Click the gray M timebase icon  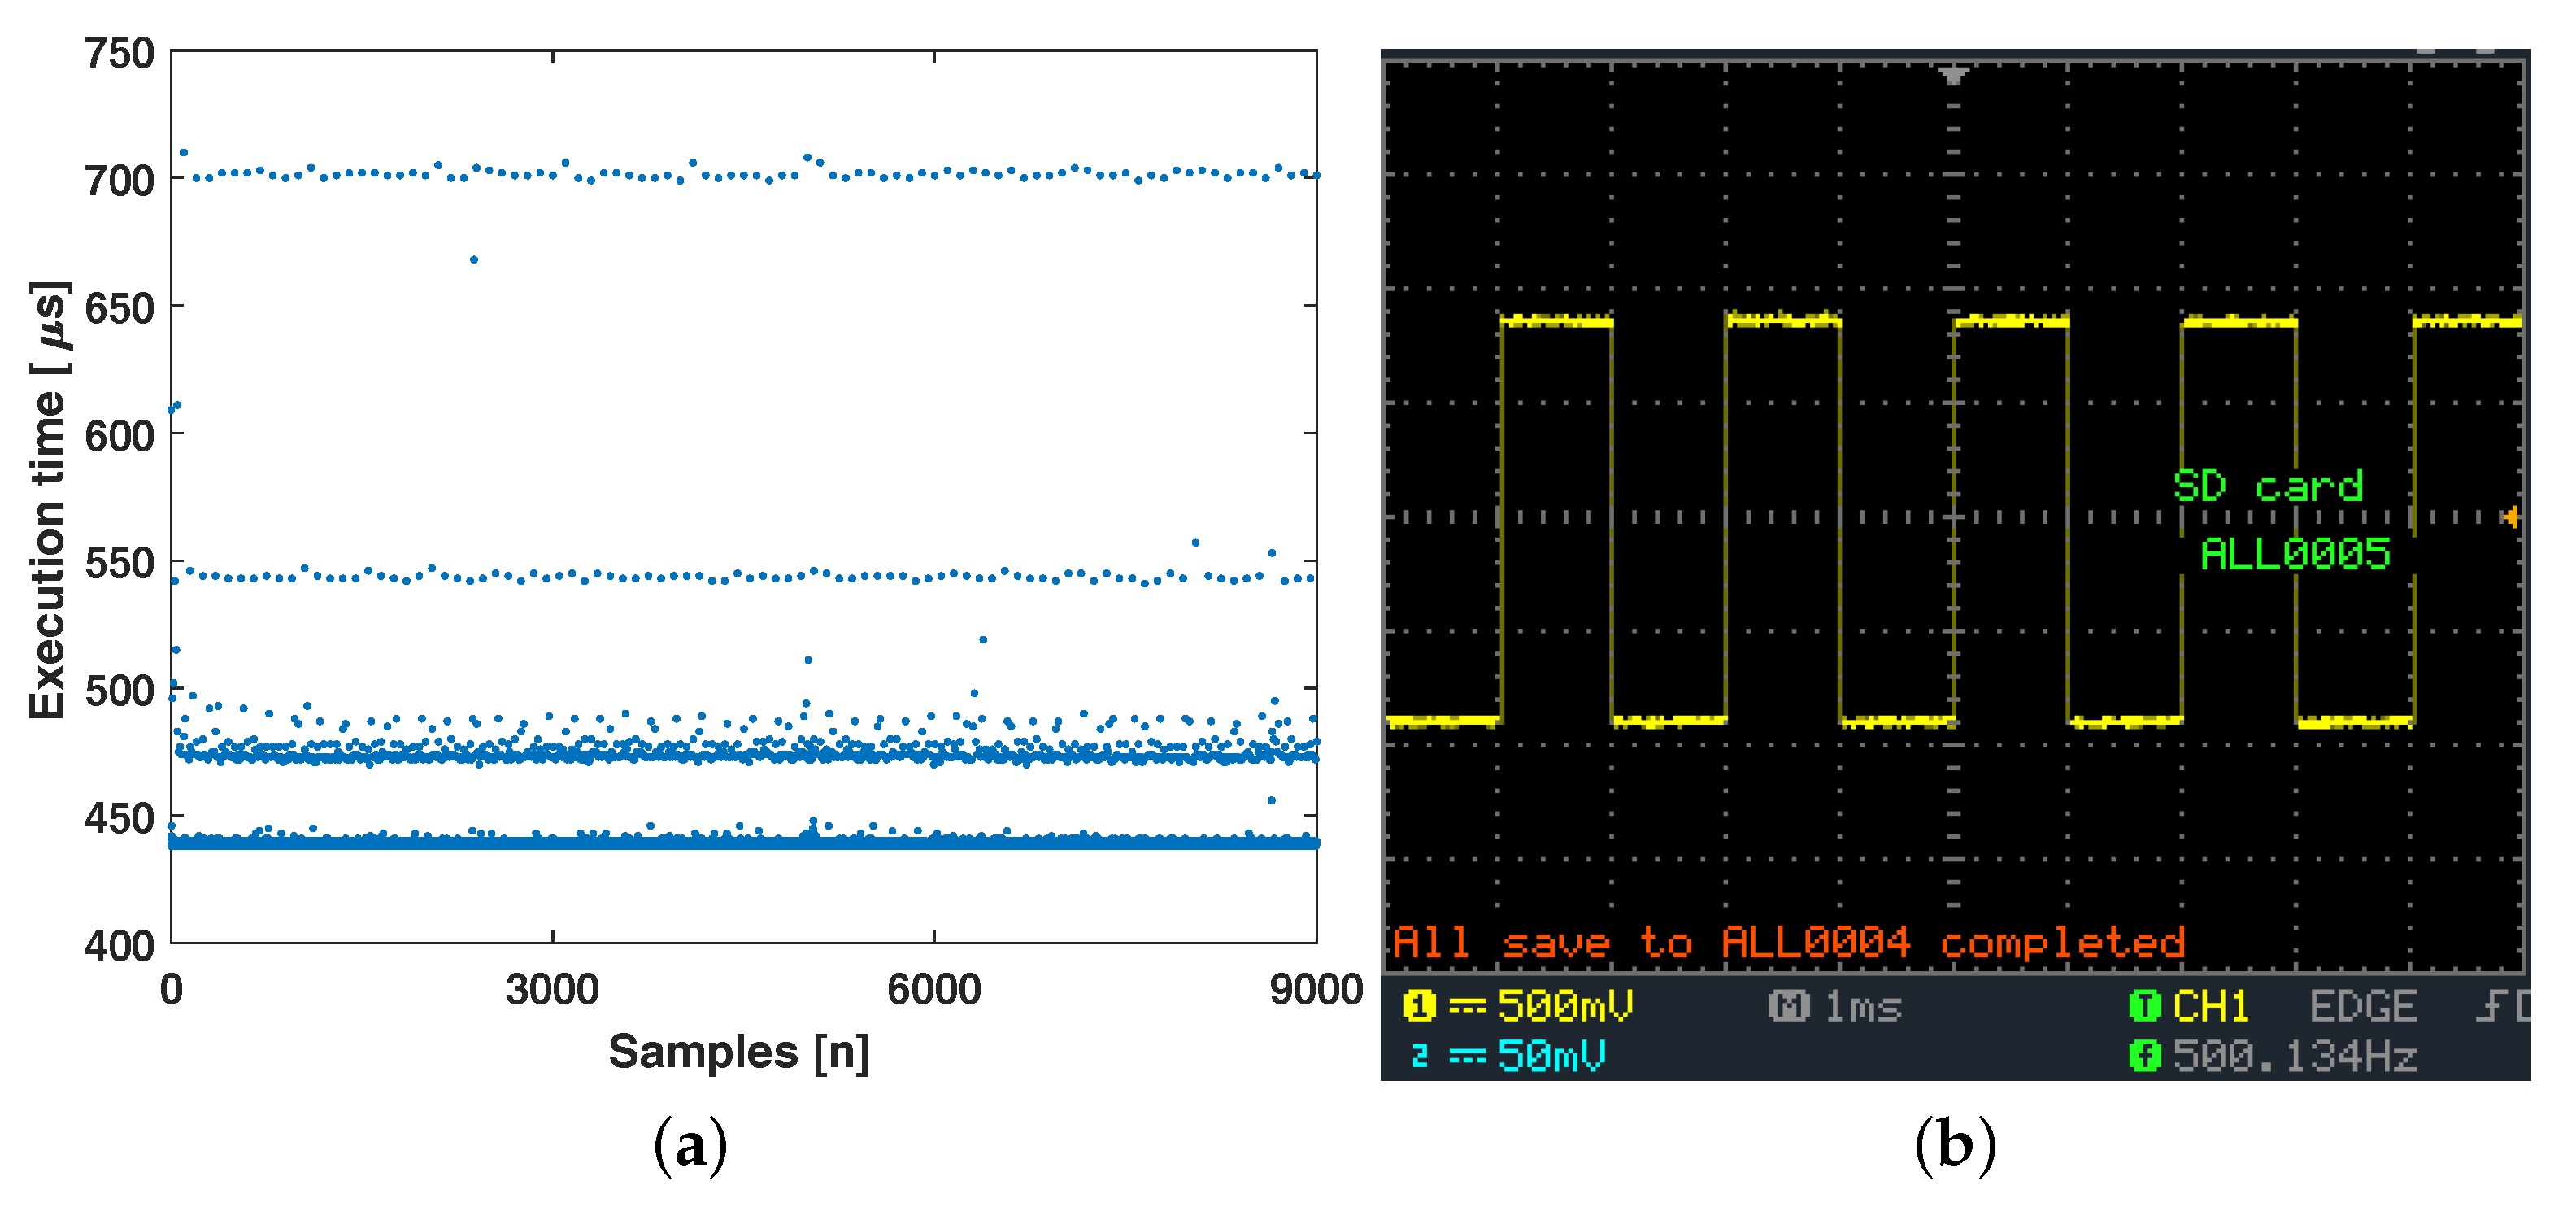pos(1788,1005)
